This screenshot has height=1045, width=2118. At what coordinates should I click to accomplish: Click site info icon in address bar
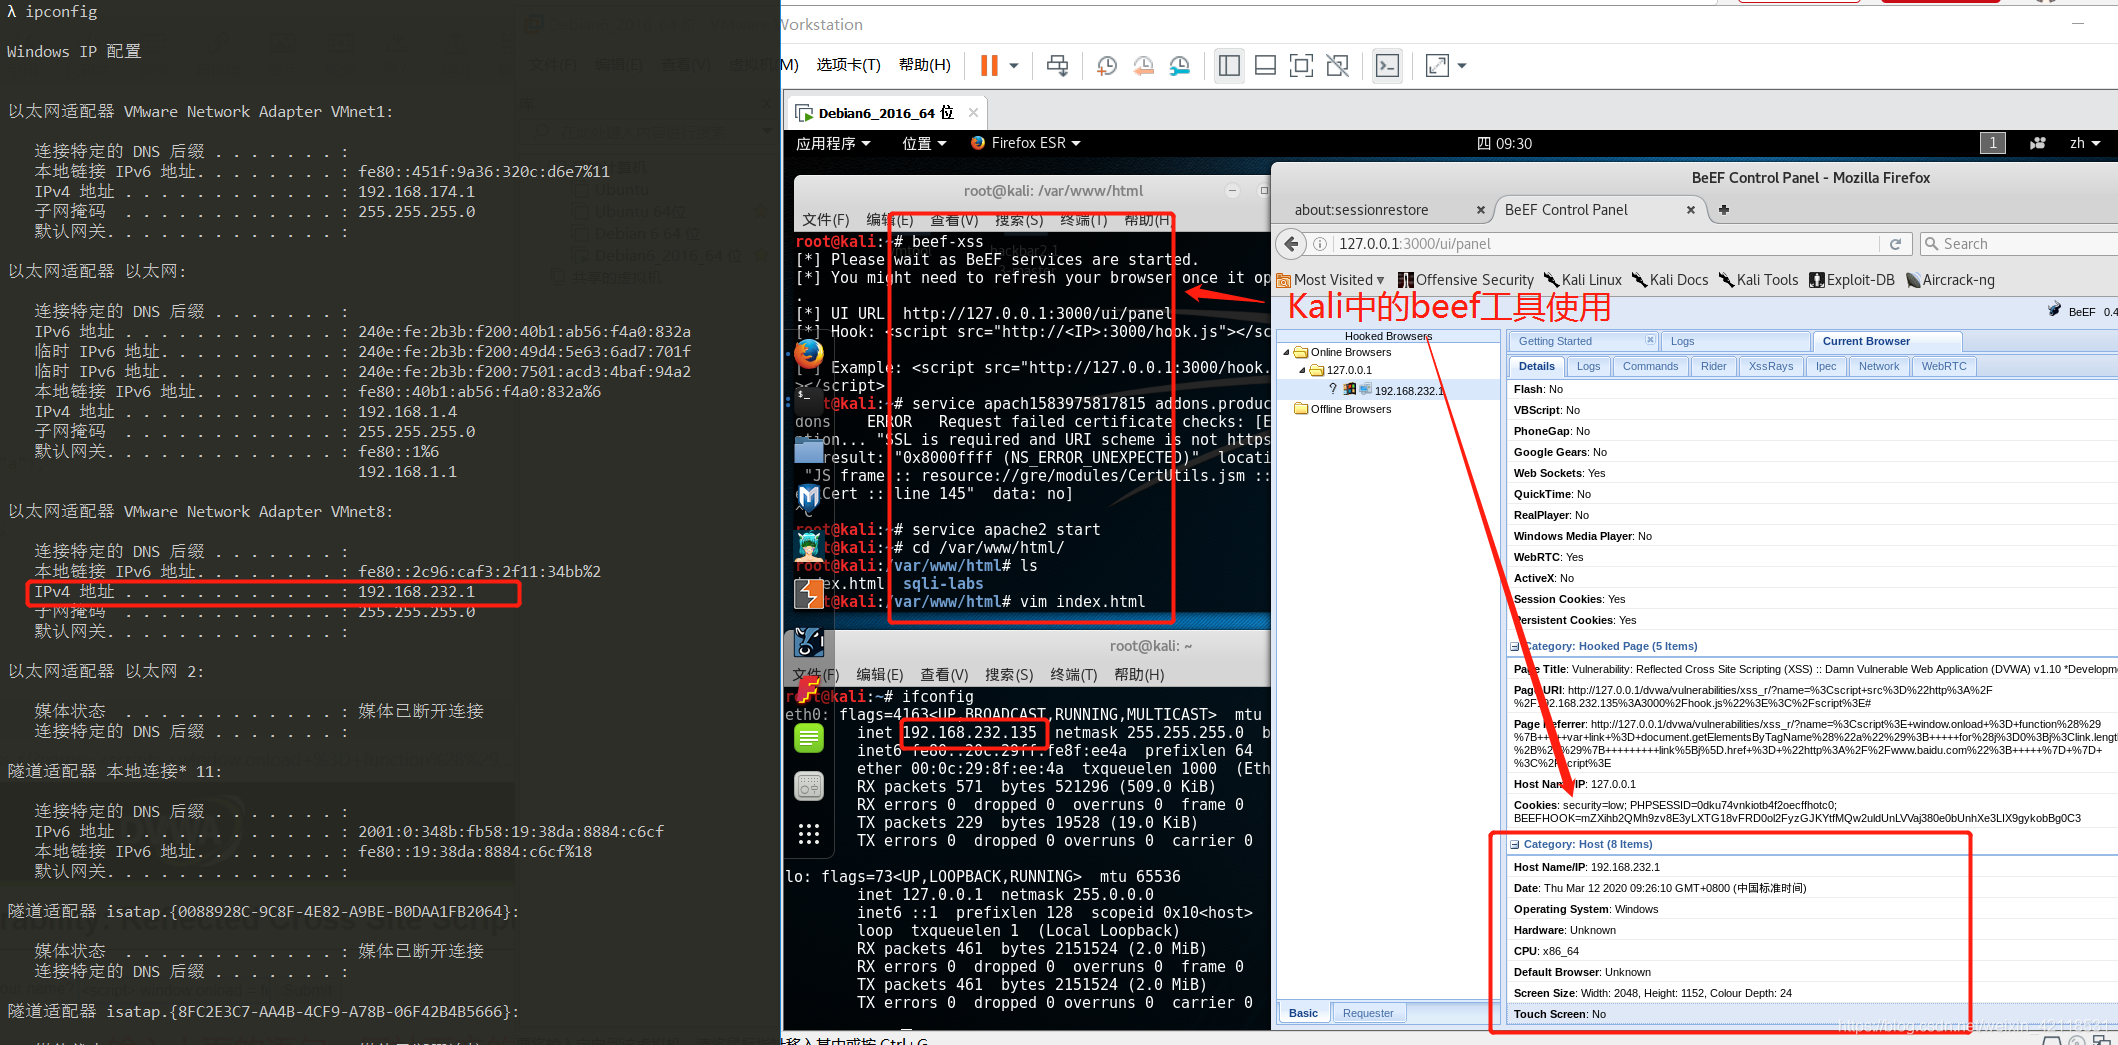1320,244
